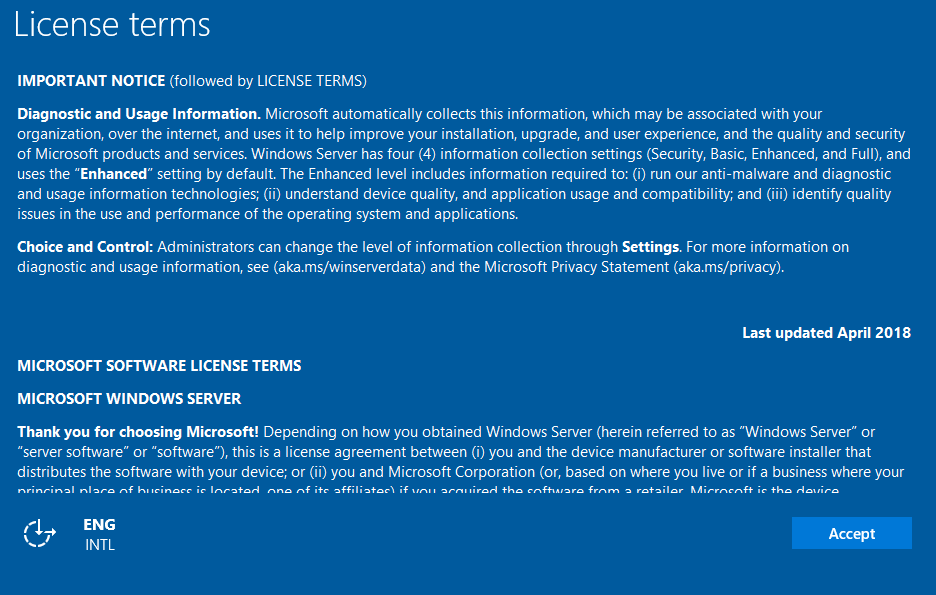Click the aka.ms/privacy reference
This screenshot has width=936, height=595.
tap(728, 267)
